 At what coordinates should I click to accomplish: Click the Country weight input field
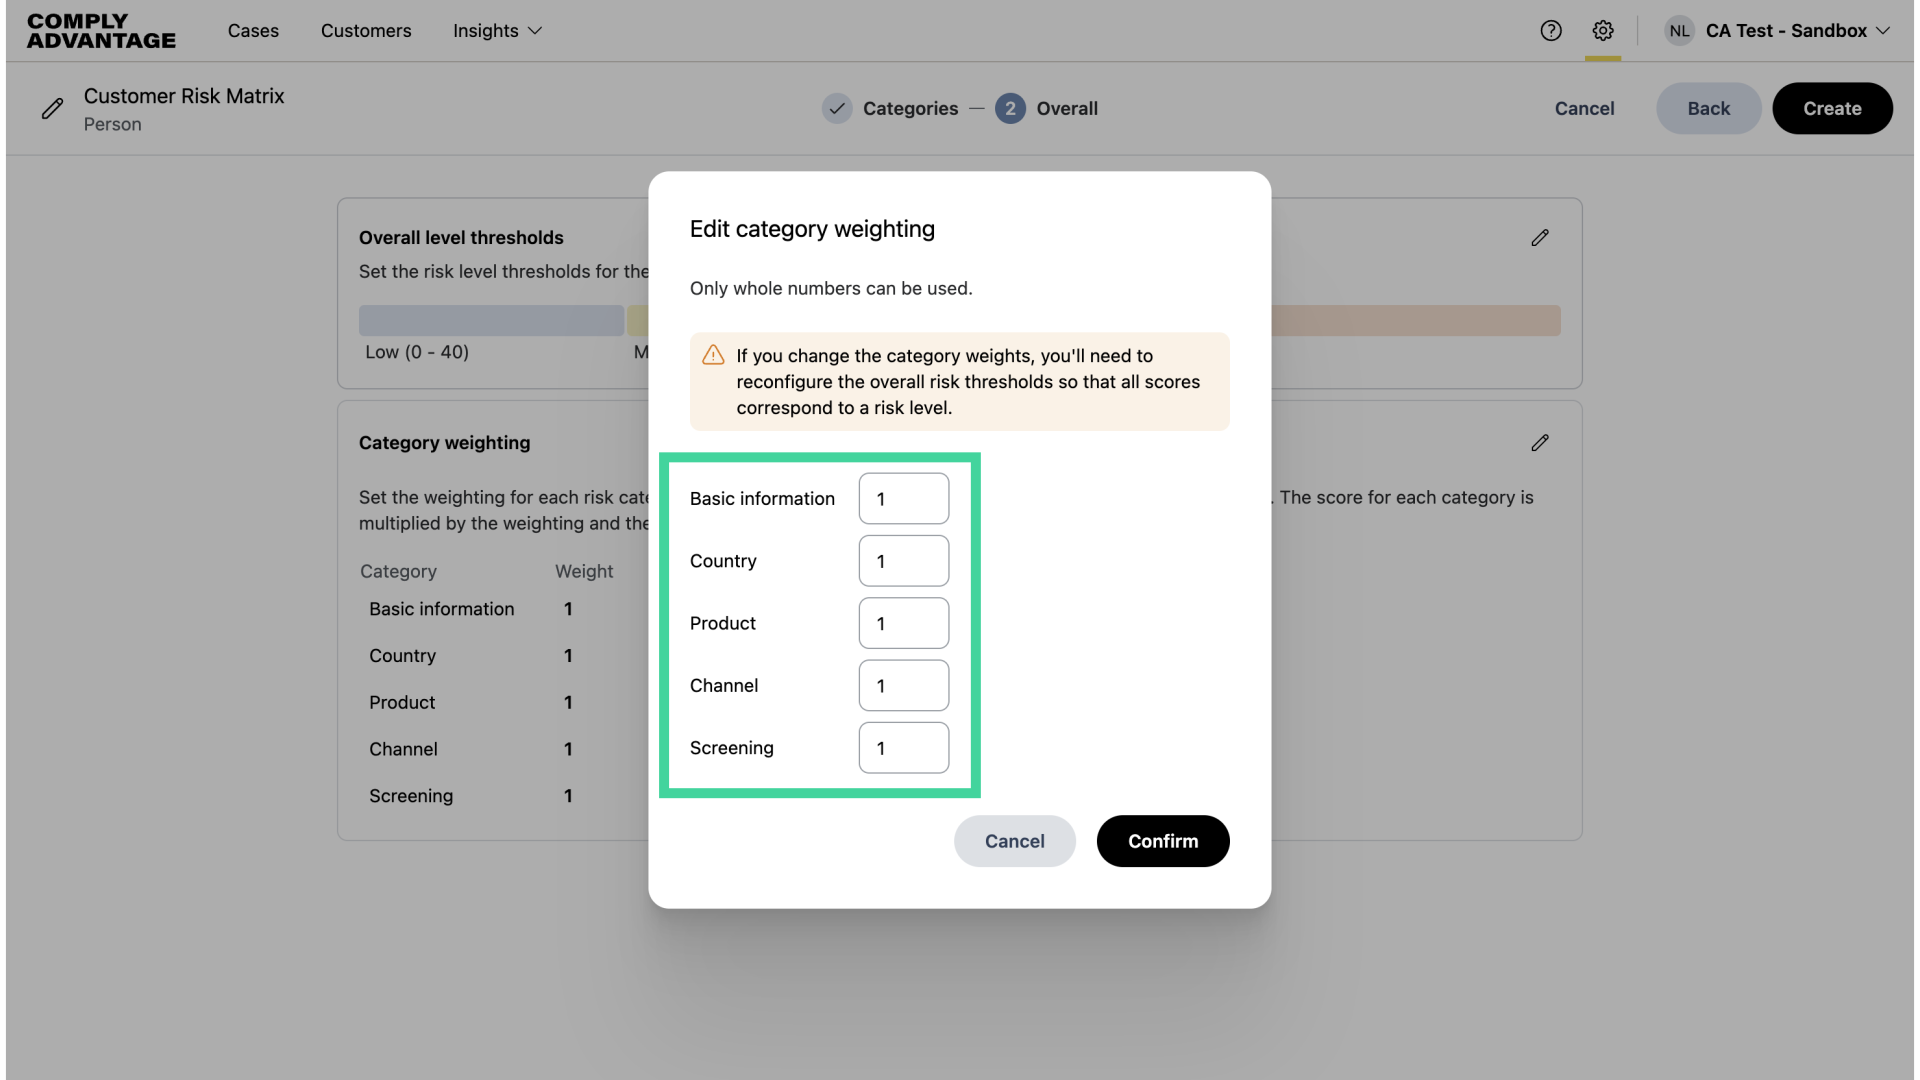click(x=904, y=561)
